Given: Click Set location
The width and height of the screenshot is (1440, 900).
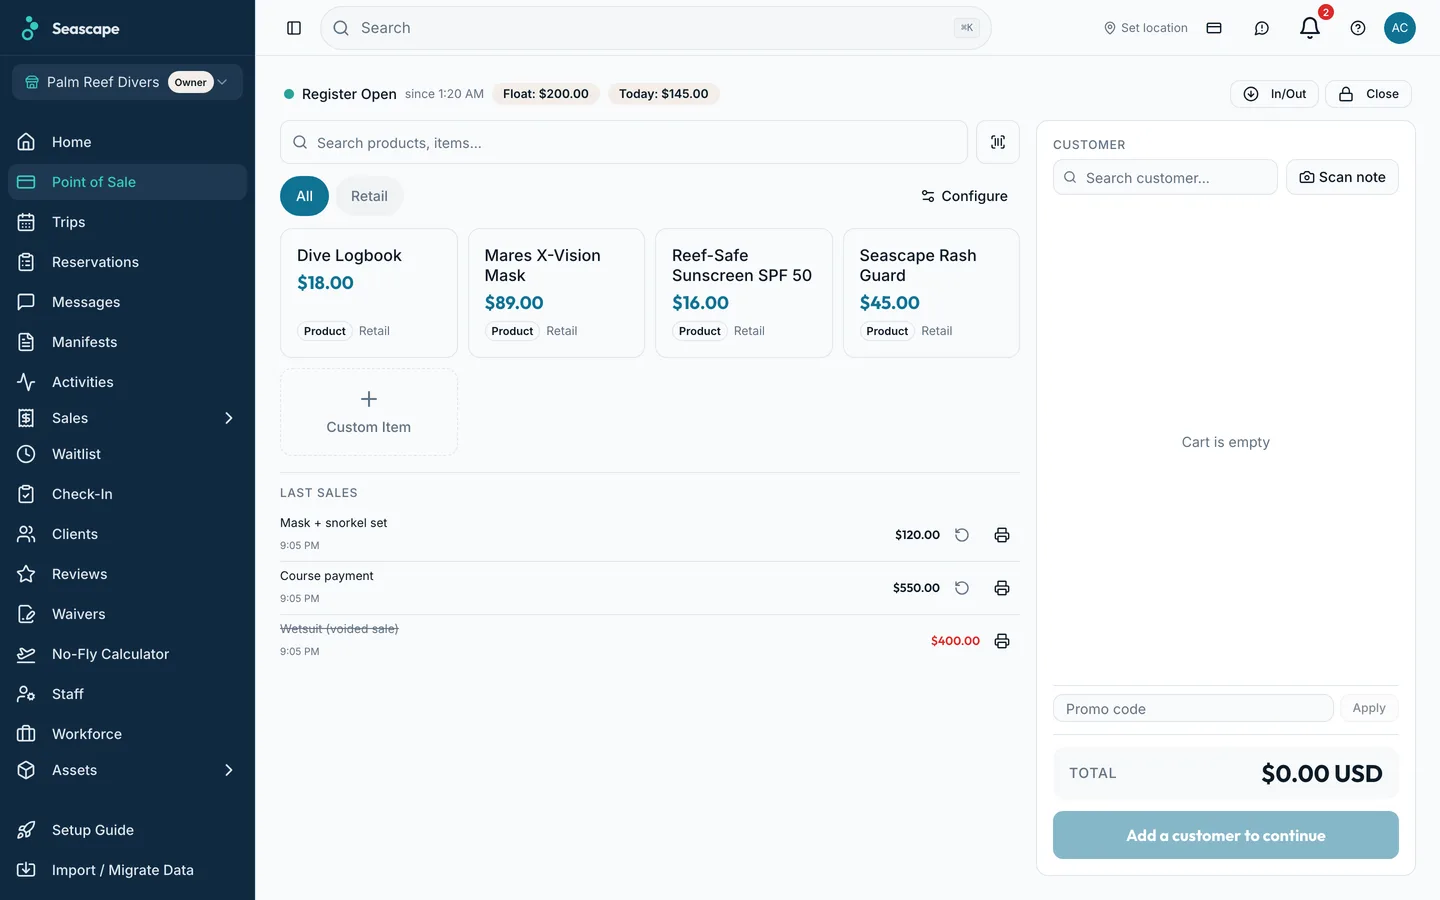Looking at the screenshot, I should click(x=1145, y=28).
